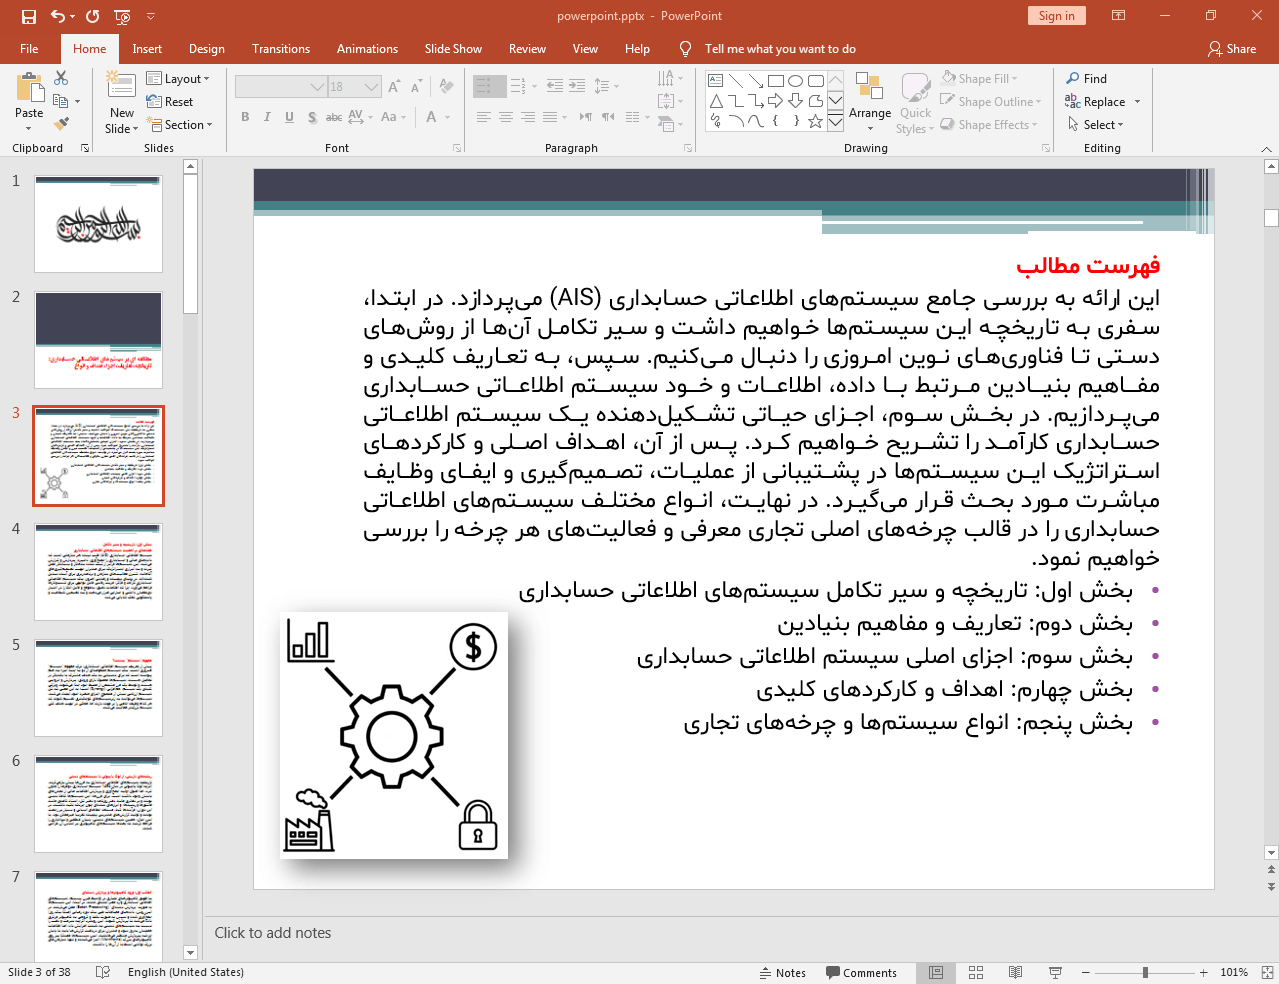Click the Save icon in title bar
This screenshot has height=984, width=1279.
(28, 16)
